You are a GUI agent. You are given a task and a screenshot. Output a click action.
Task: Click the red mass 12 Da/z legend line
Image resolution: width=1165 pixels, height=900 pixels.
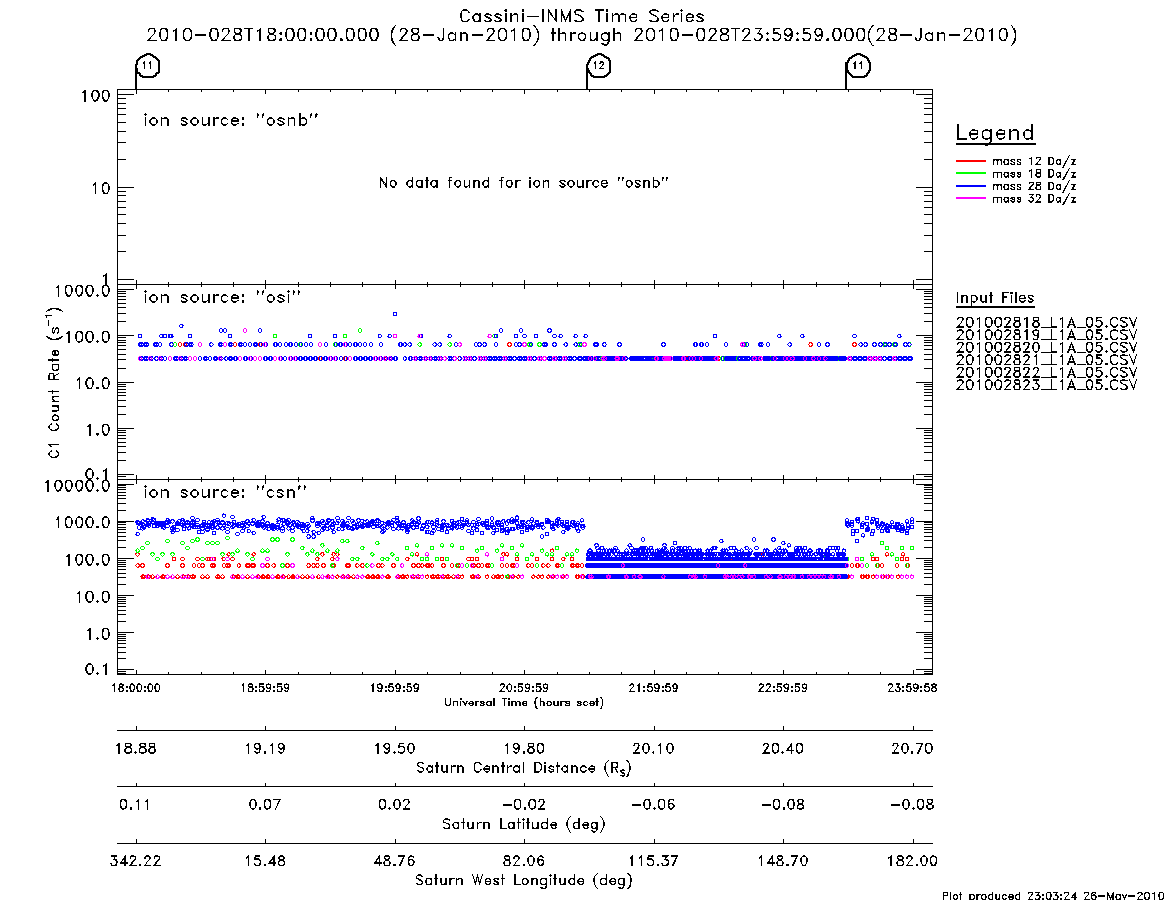[x=970, y=161]
